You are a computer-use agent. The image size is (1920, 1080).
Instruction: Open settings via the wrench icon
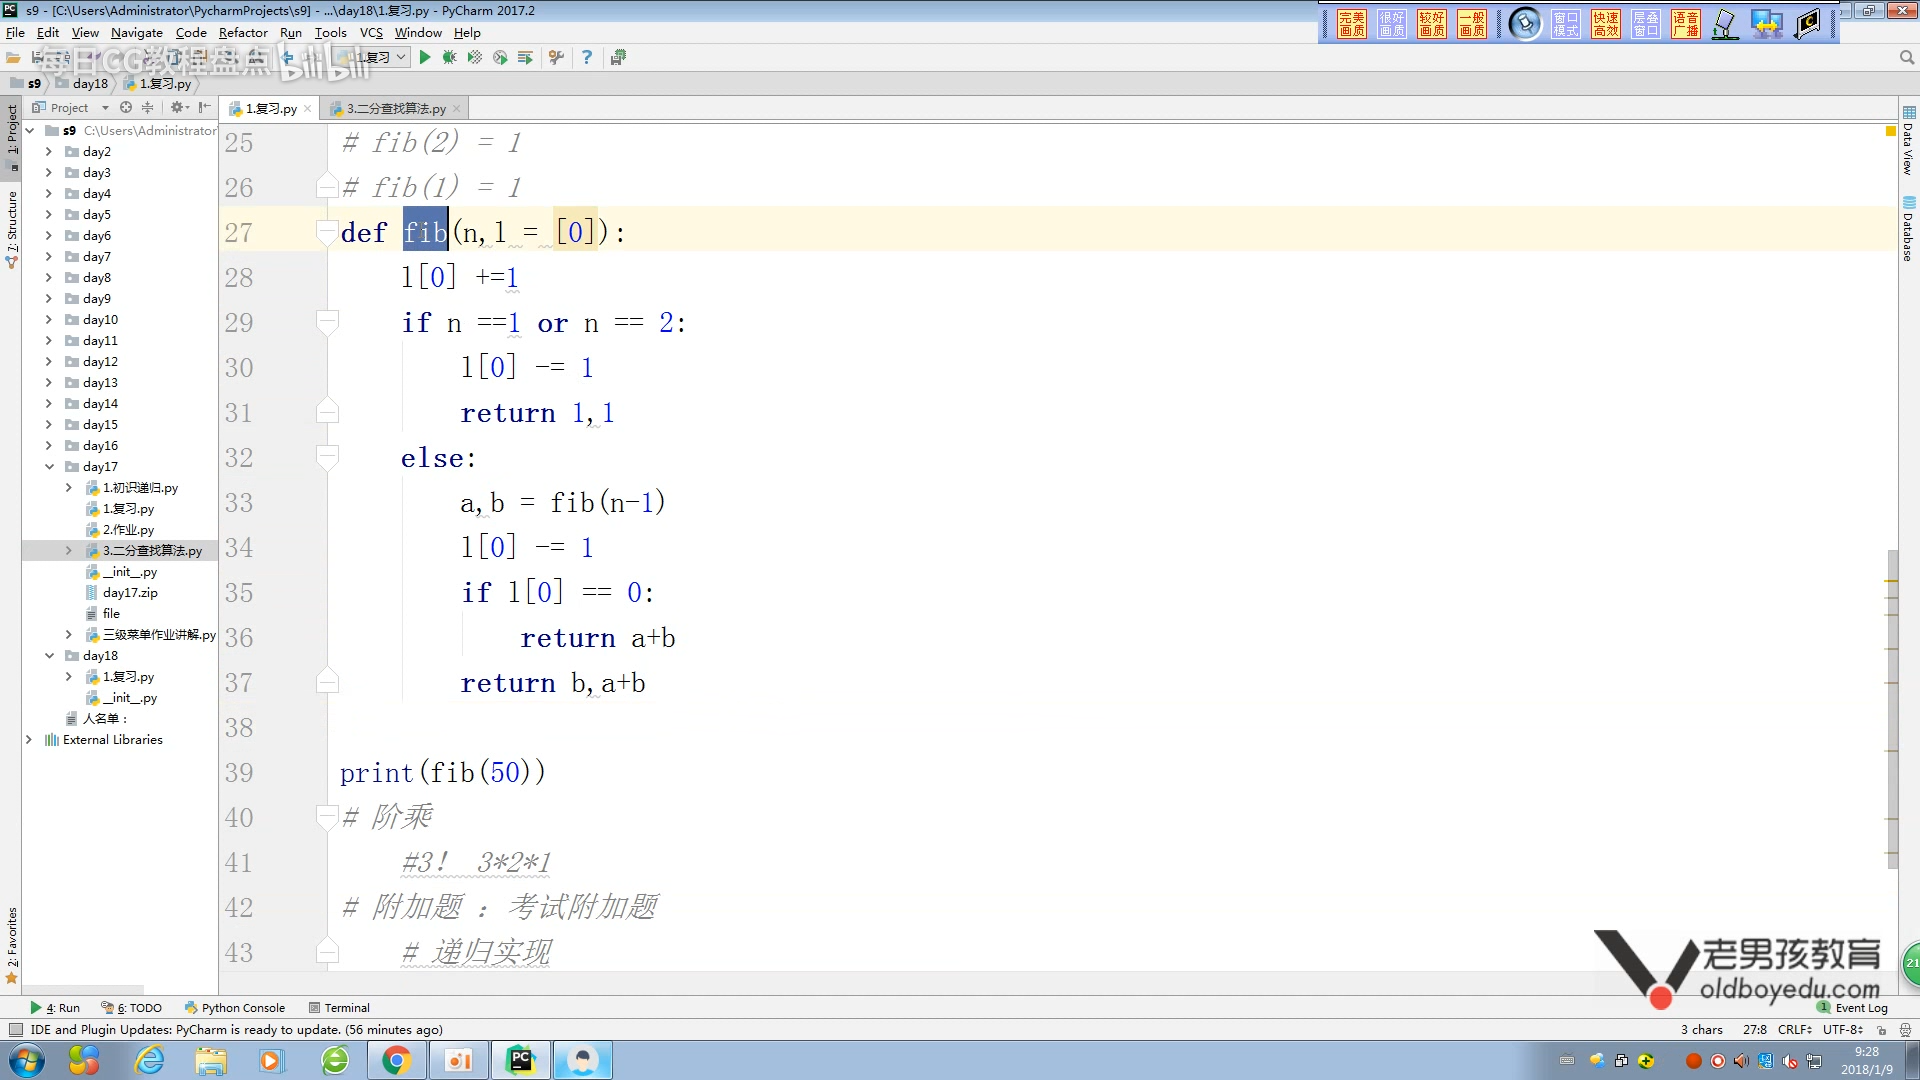tap(557, 58)
